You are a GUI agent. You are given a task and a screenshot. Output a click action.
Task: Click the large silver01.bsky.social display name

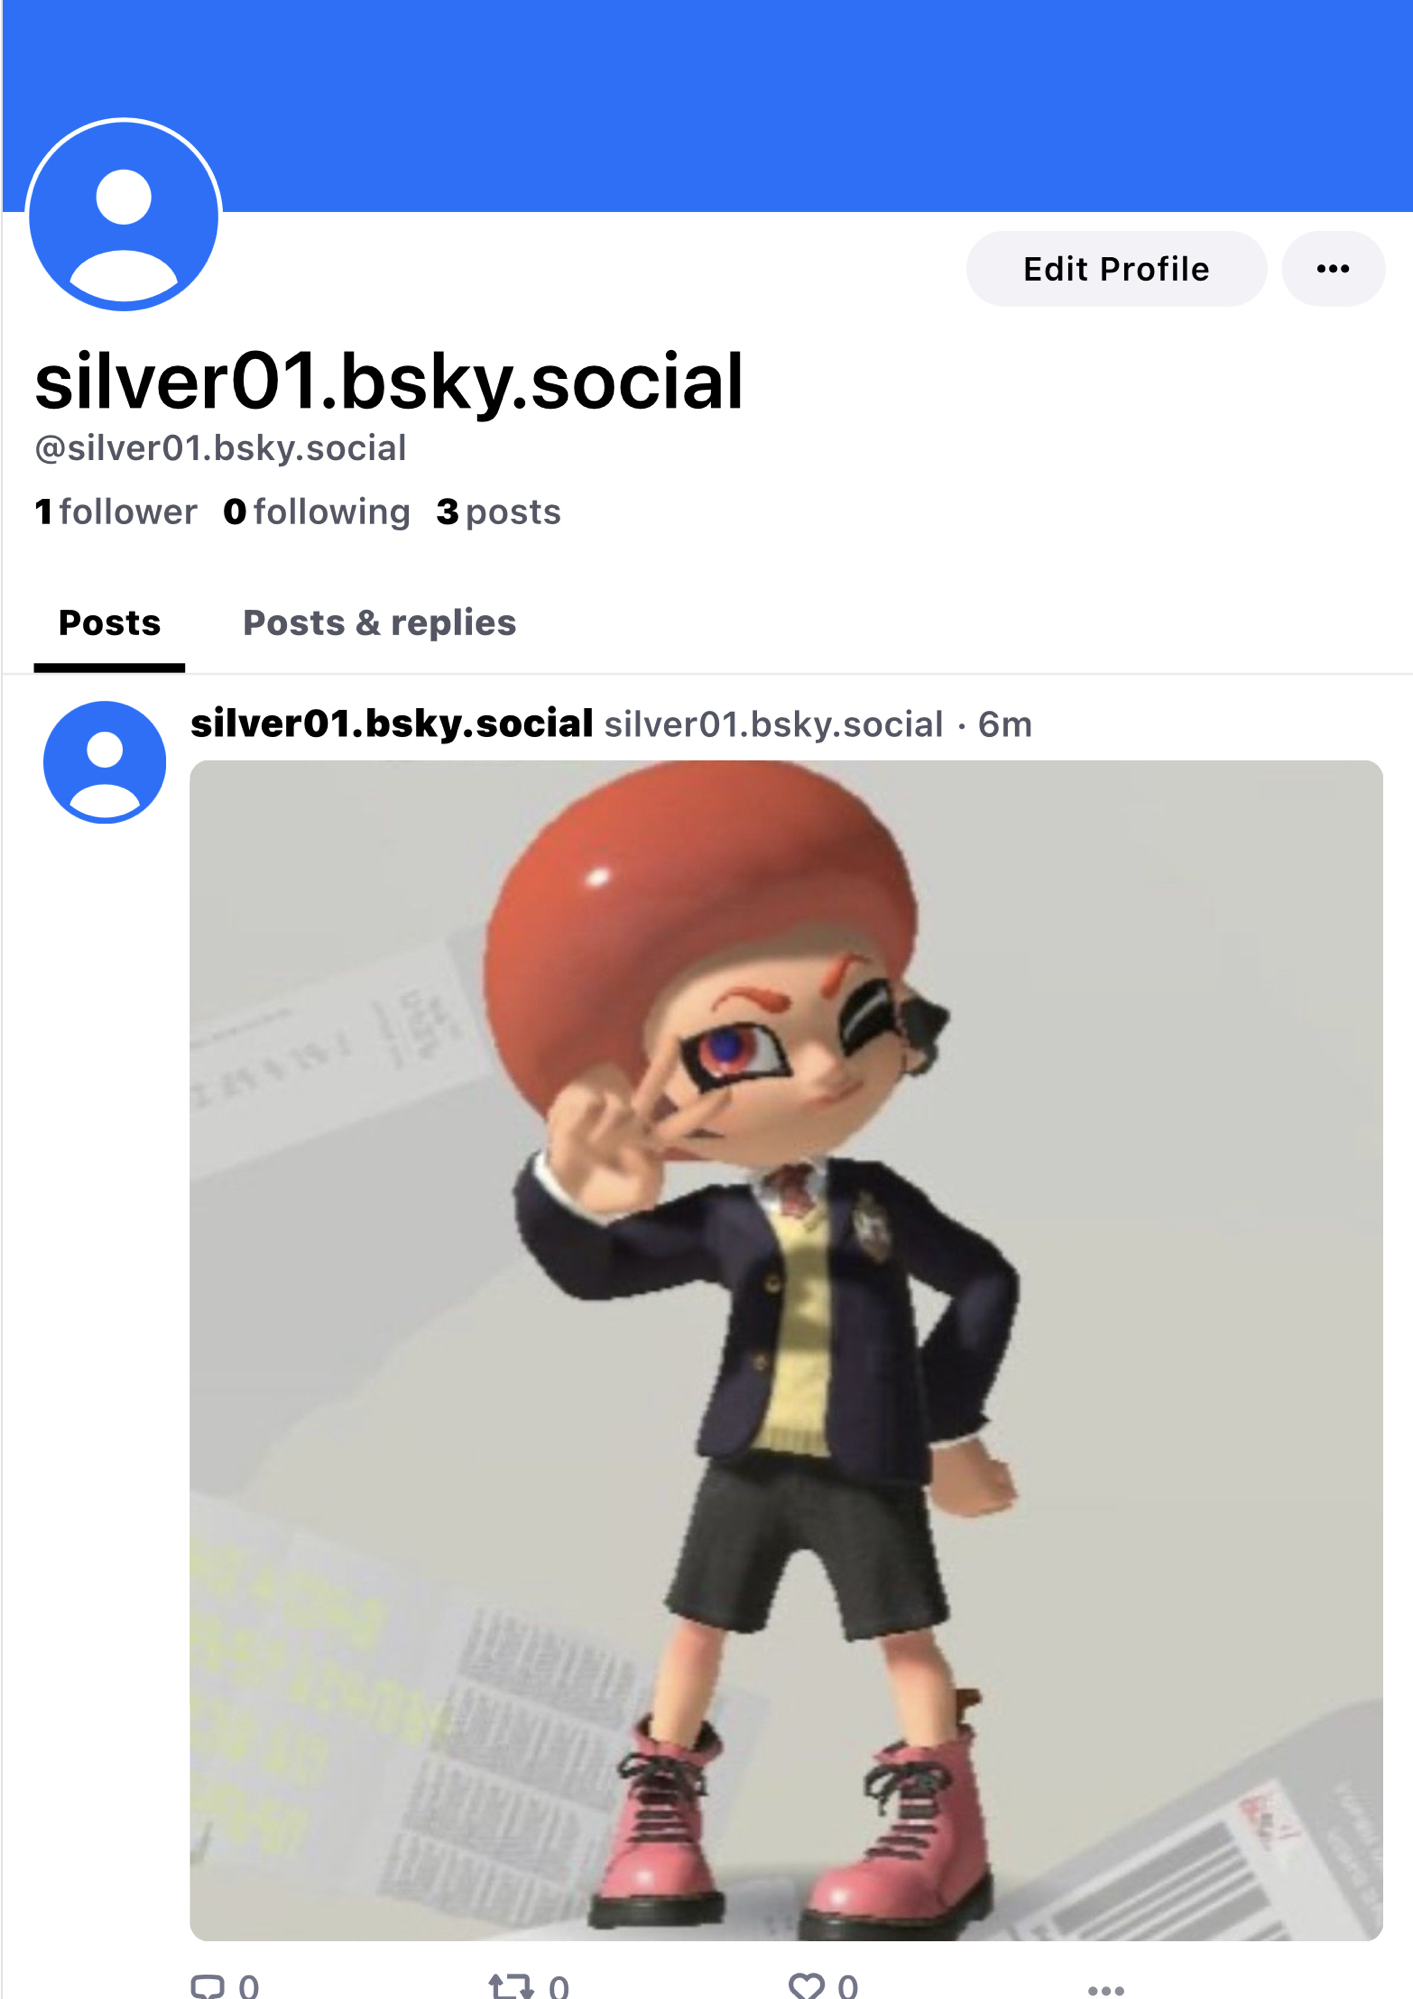pyautogui.click(x=389, y=381)
